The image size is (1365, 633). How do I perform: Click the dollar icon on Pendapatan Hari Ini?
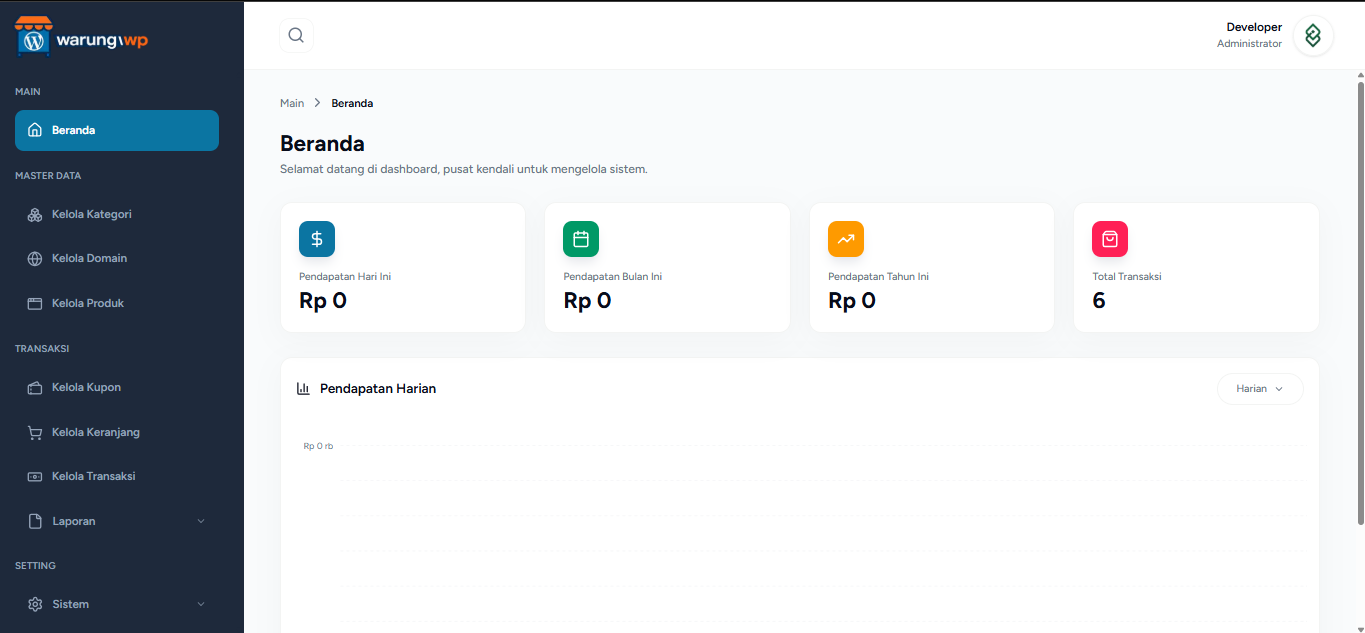317,239
